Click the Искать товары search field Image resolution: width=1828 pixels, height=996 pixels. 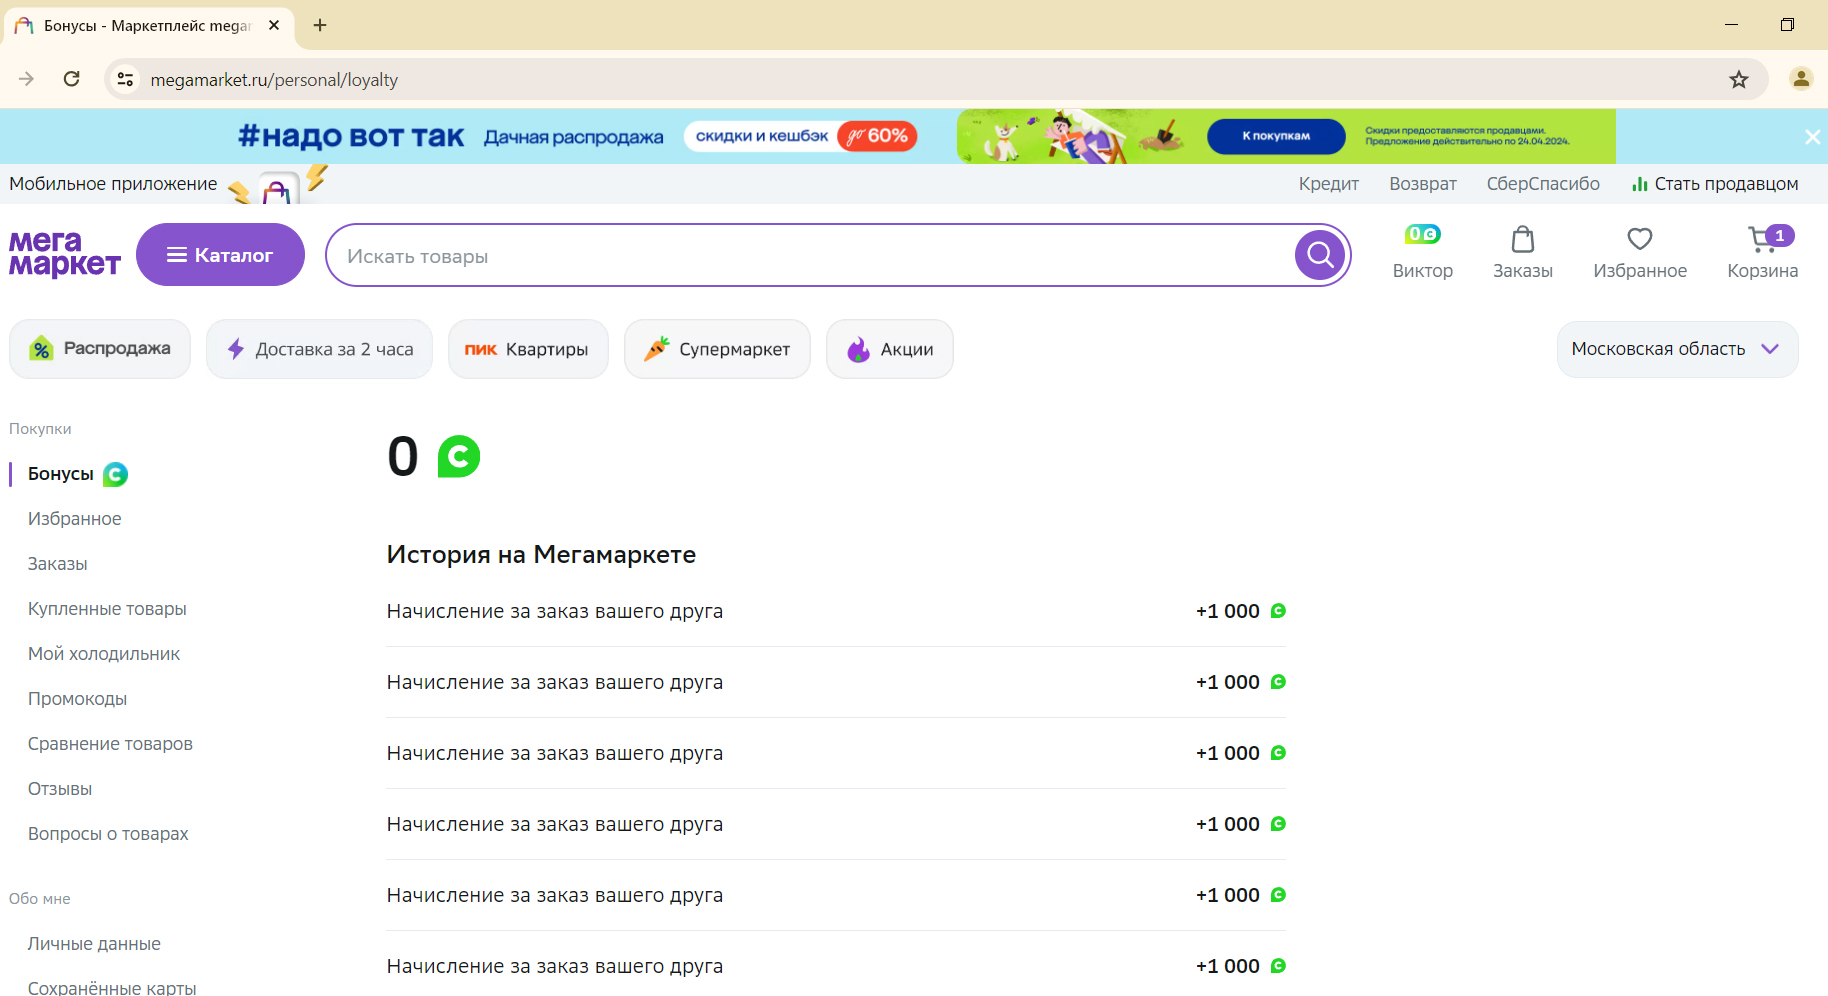point(810,256)
